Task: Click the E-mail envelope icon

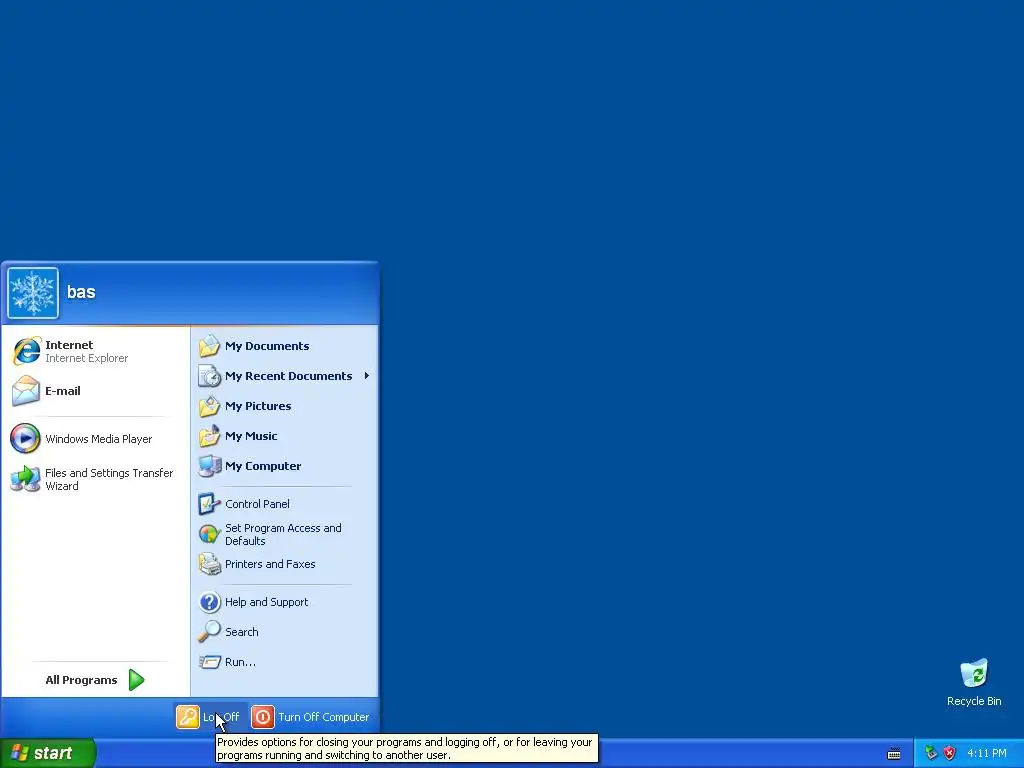Action: [x=26, y=391]
